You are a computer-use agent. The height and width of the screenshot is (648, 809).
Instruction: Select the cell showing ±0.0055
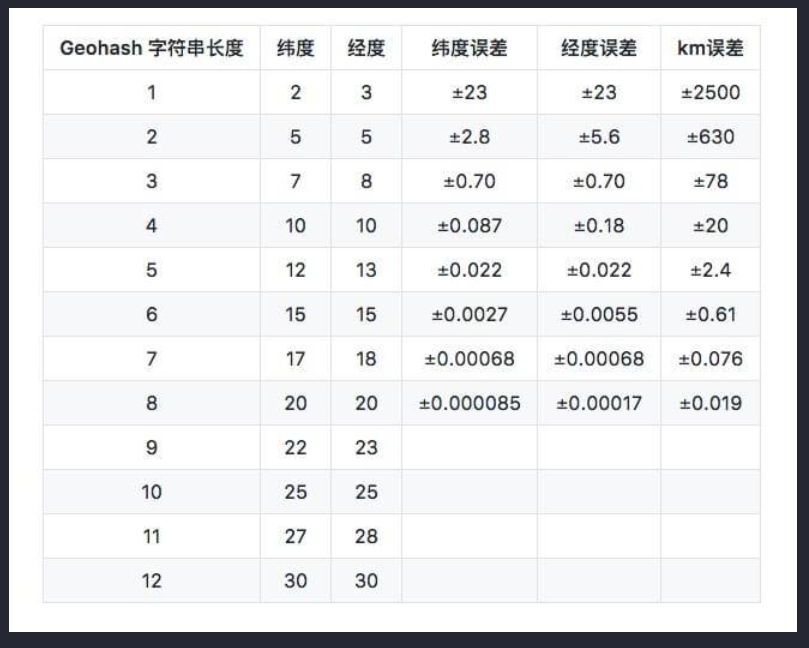[x=598, y=313]
